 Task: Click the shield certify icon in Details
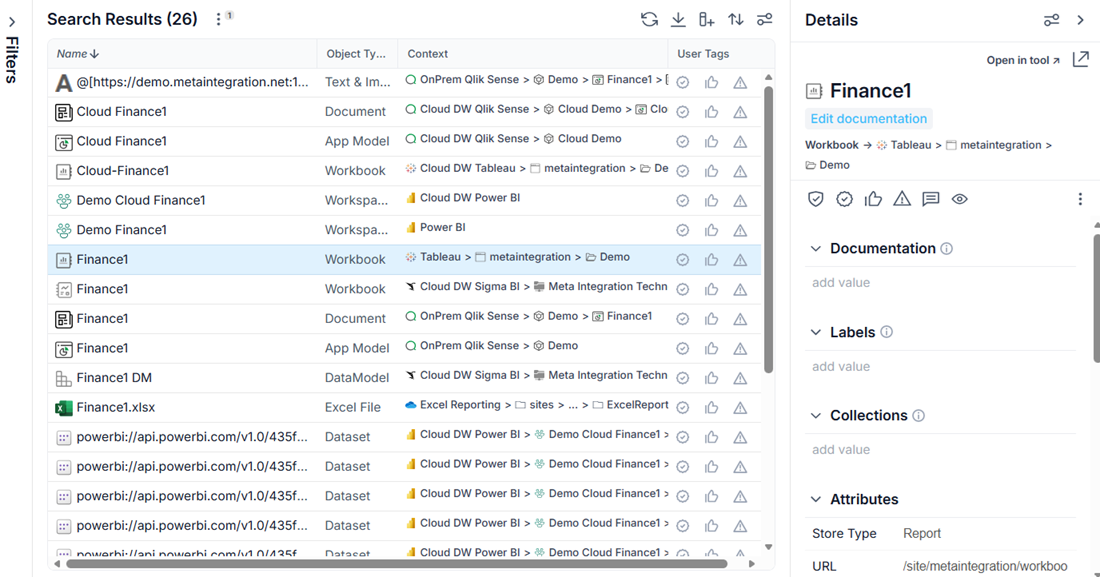815,199
